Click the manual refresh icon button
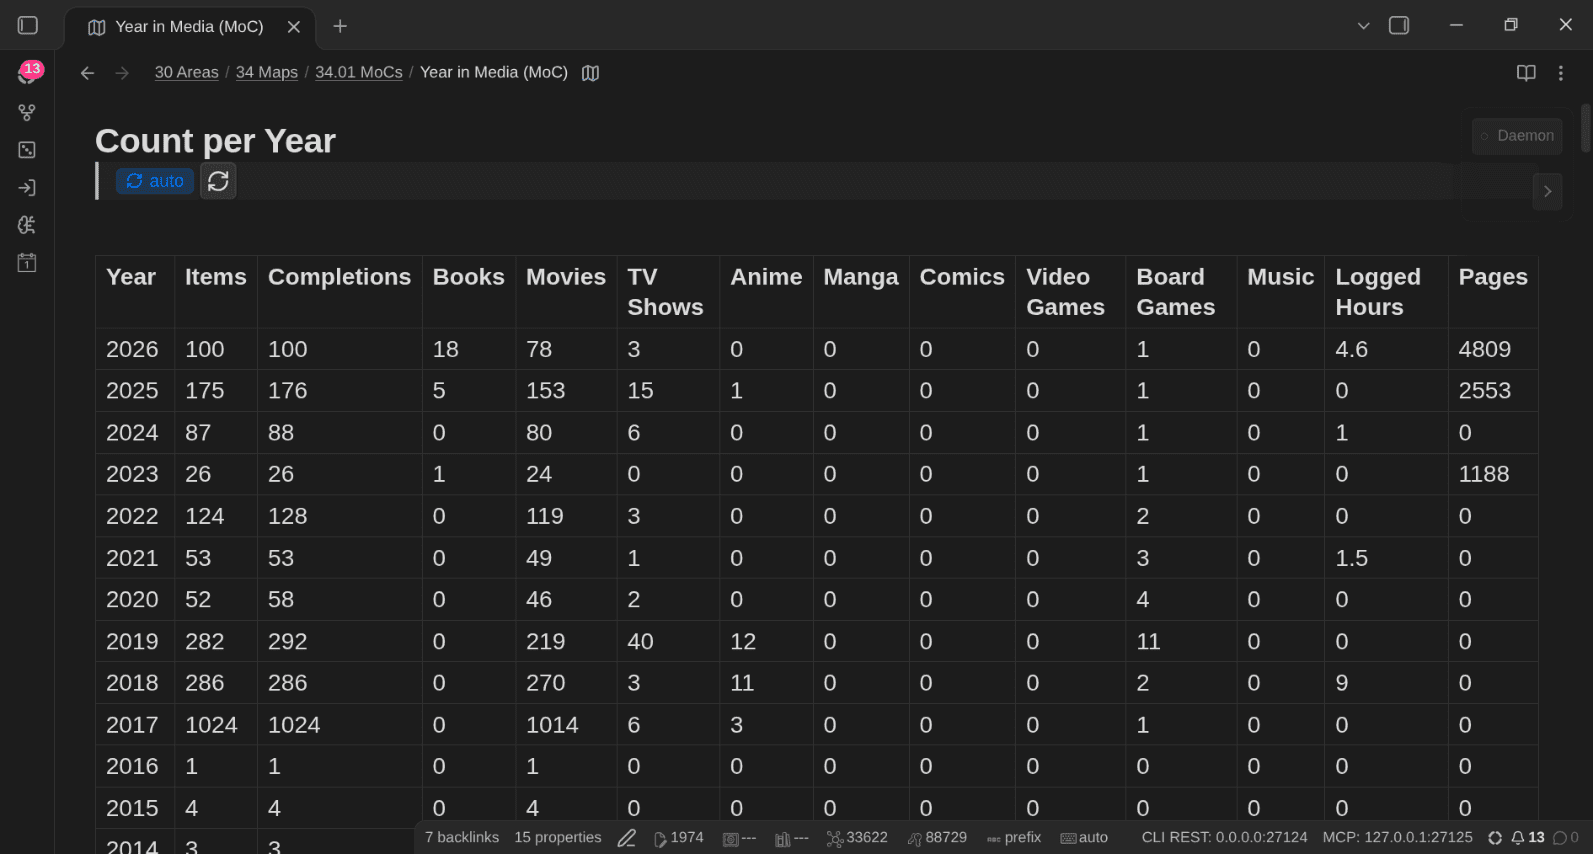 click(218, 181)
